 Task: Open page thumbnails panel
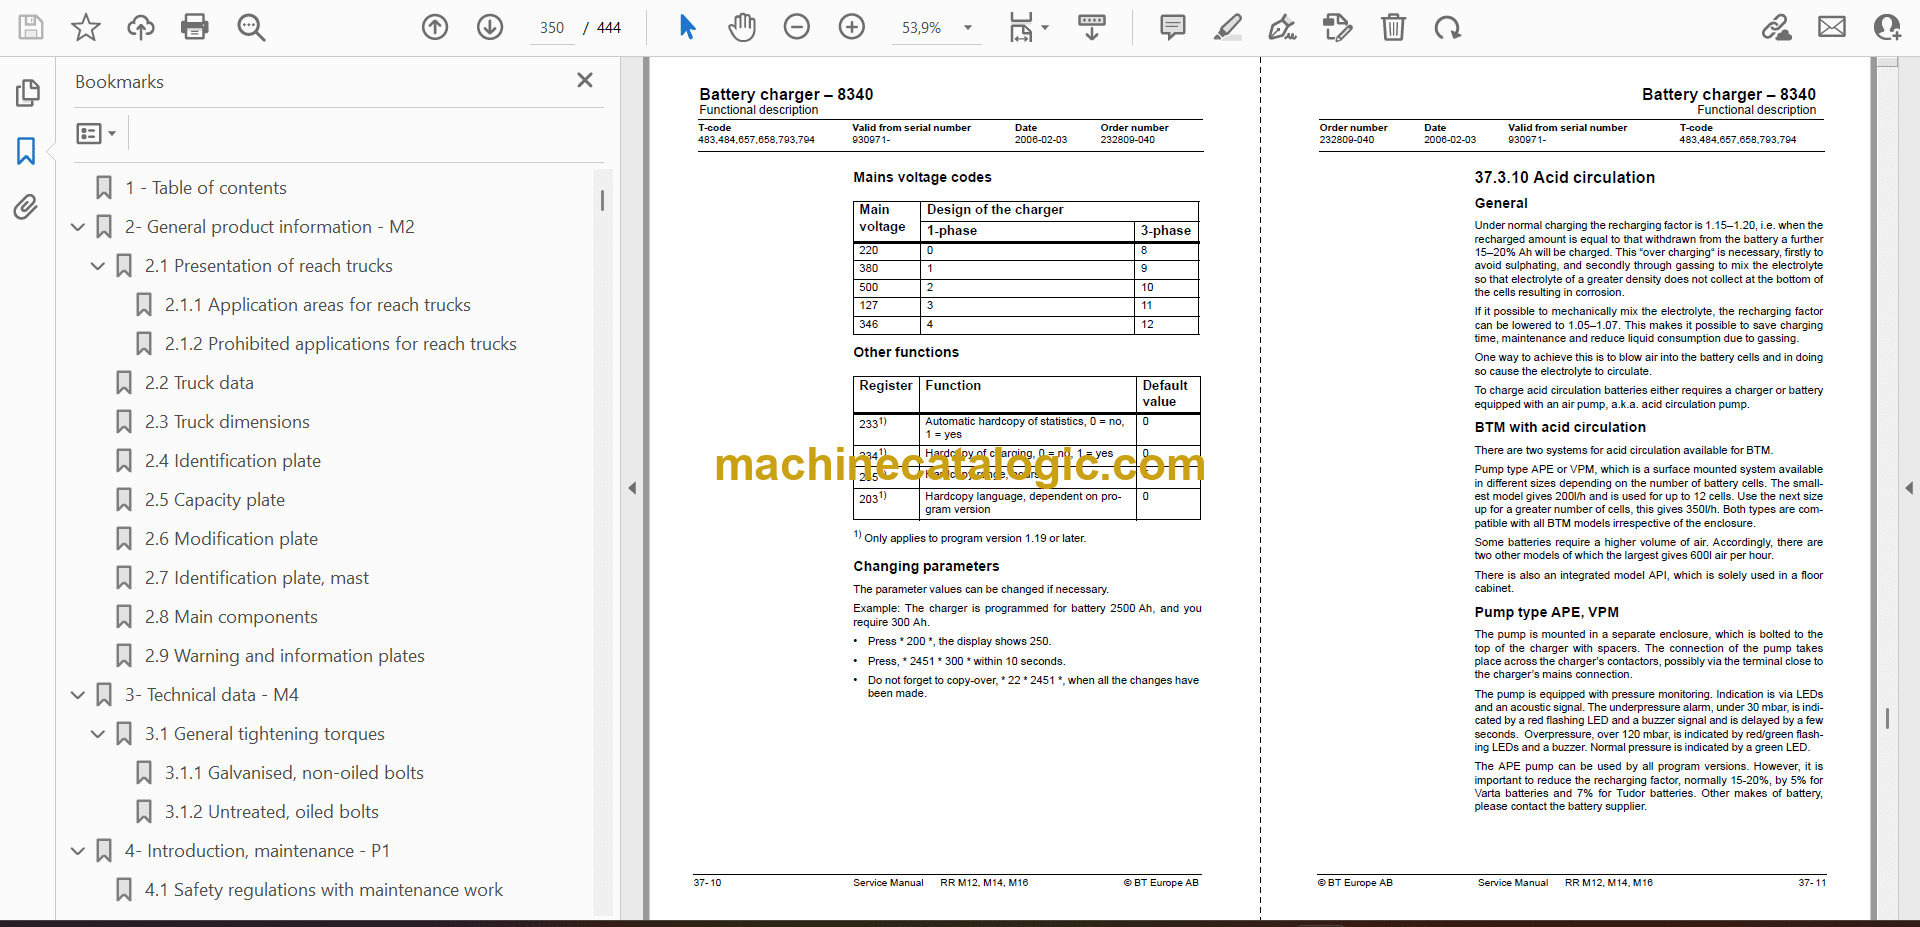(27, 93)
